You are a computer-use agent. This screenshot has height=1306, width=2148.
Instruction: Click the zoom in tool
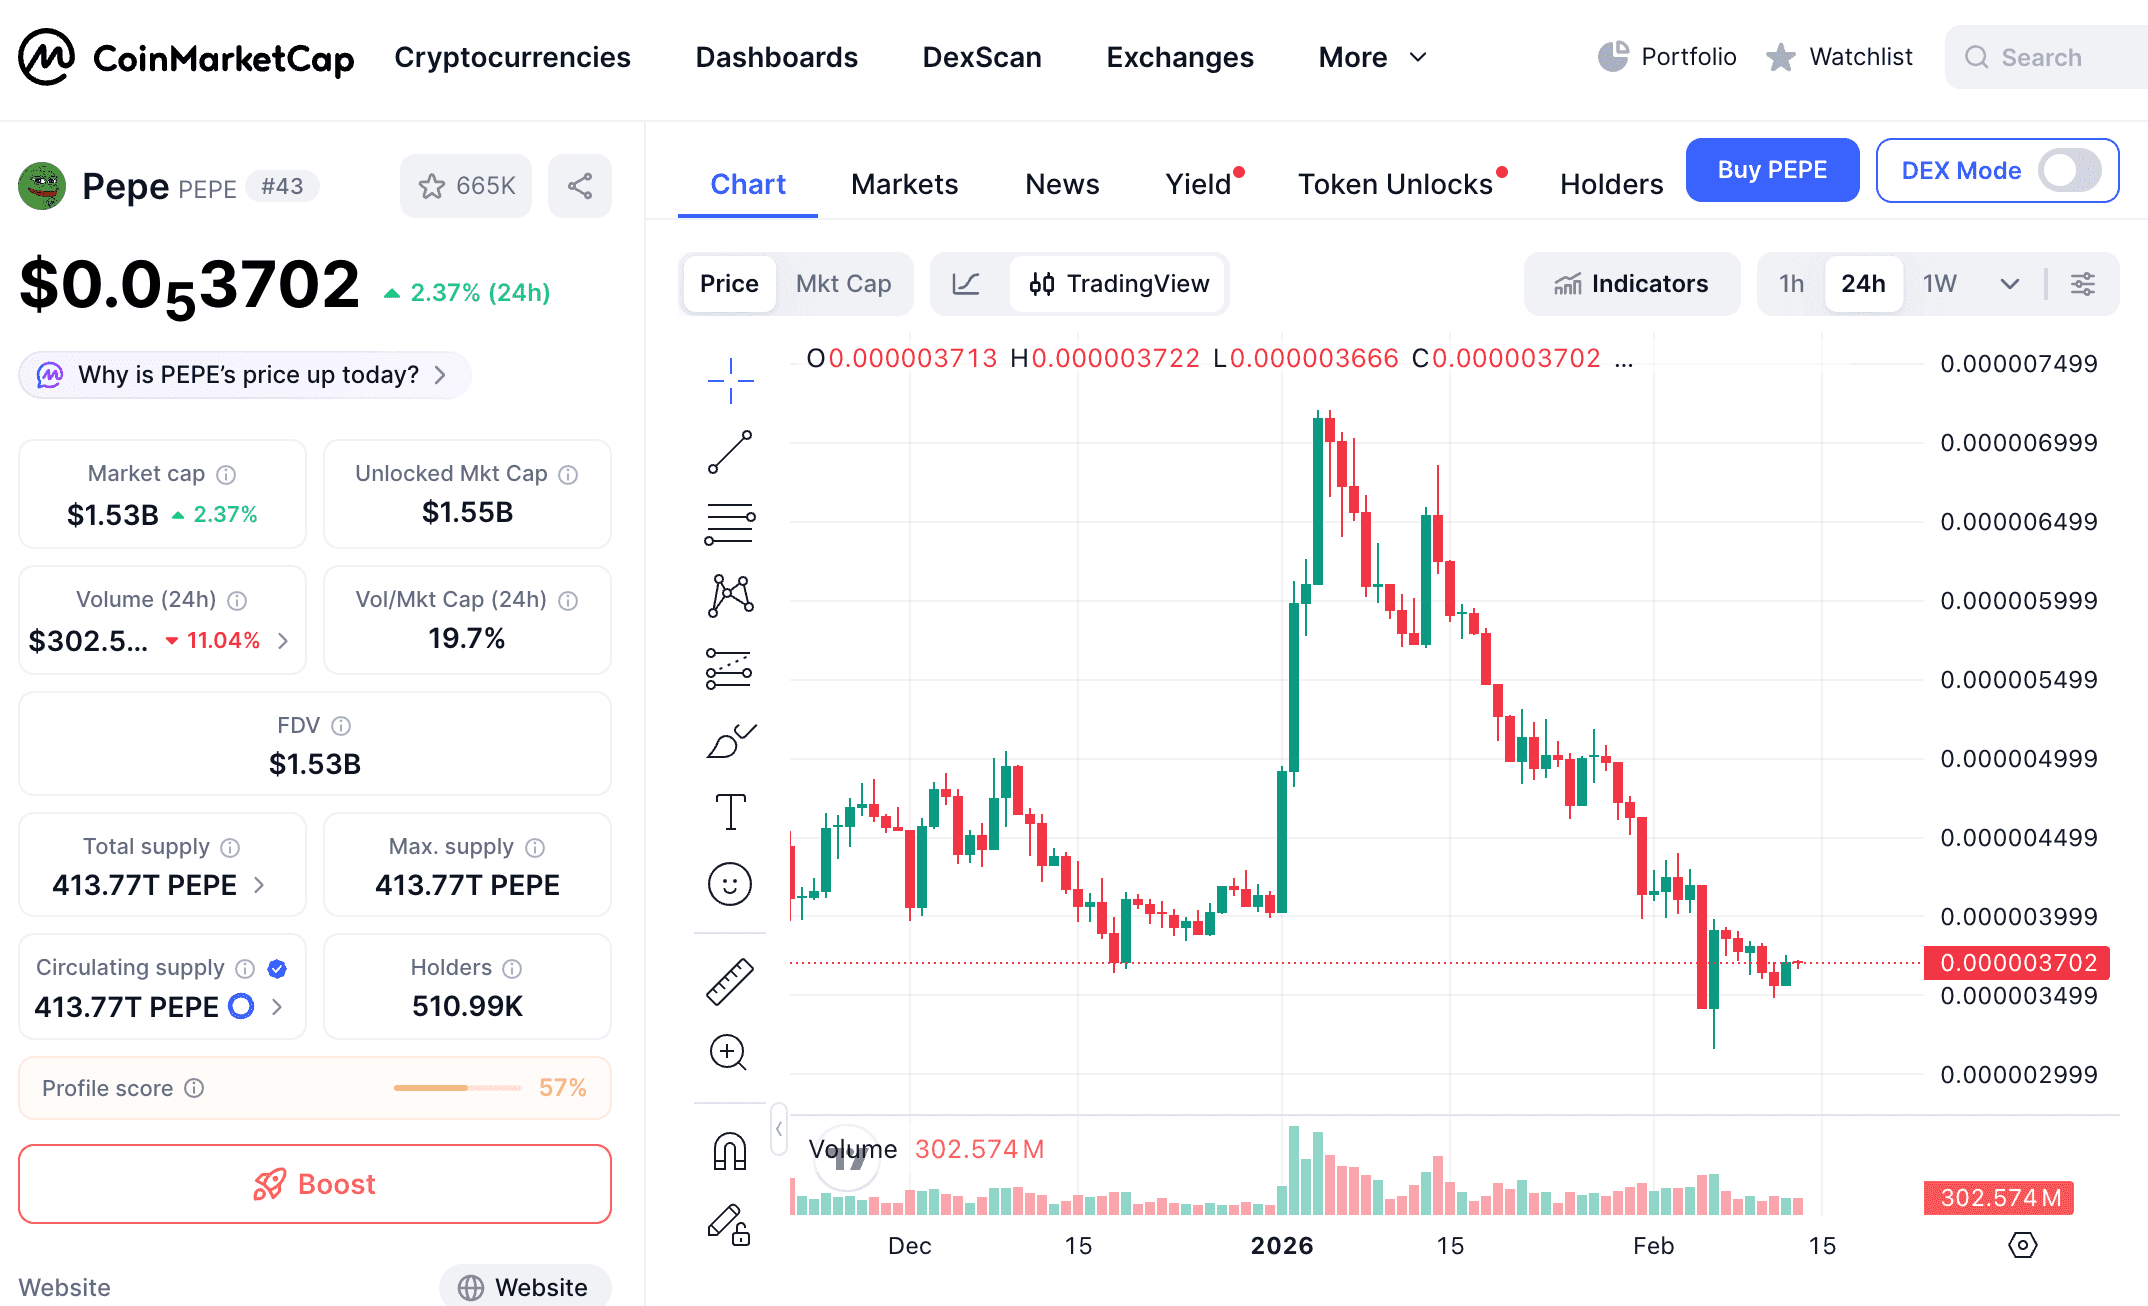(x=728, y=1052)
